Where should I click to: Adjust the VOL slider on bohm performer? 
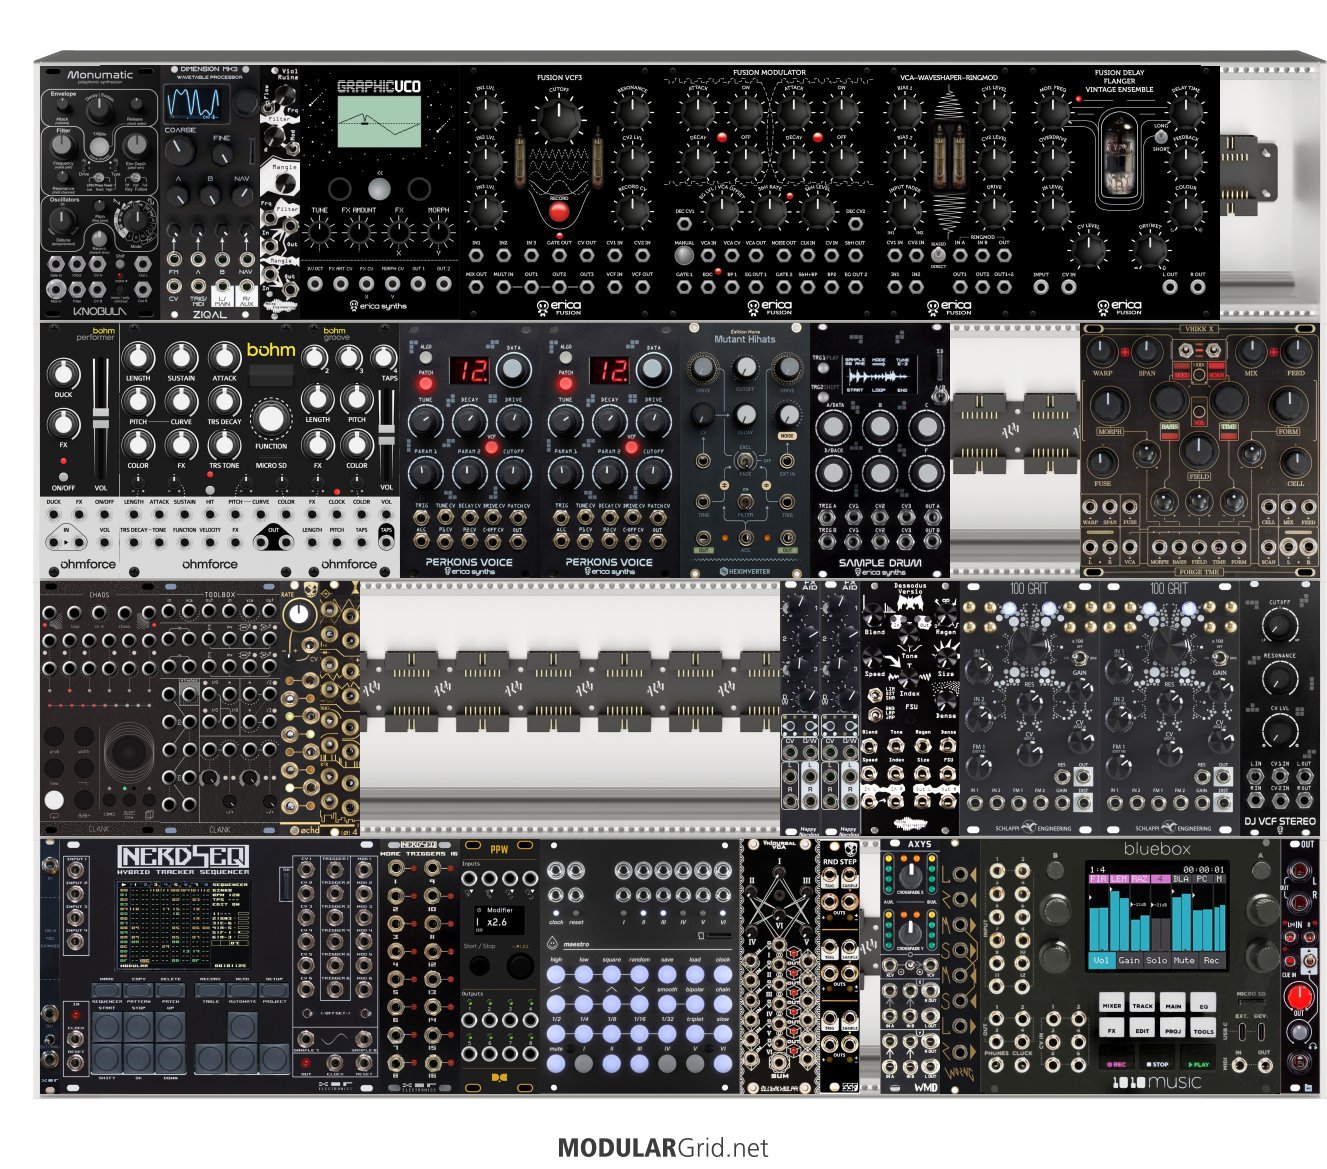(x=100, y=420)
